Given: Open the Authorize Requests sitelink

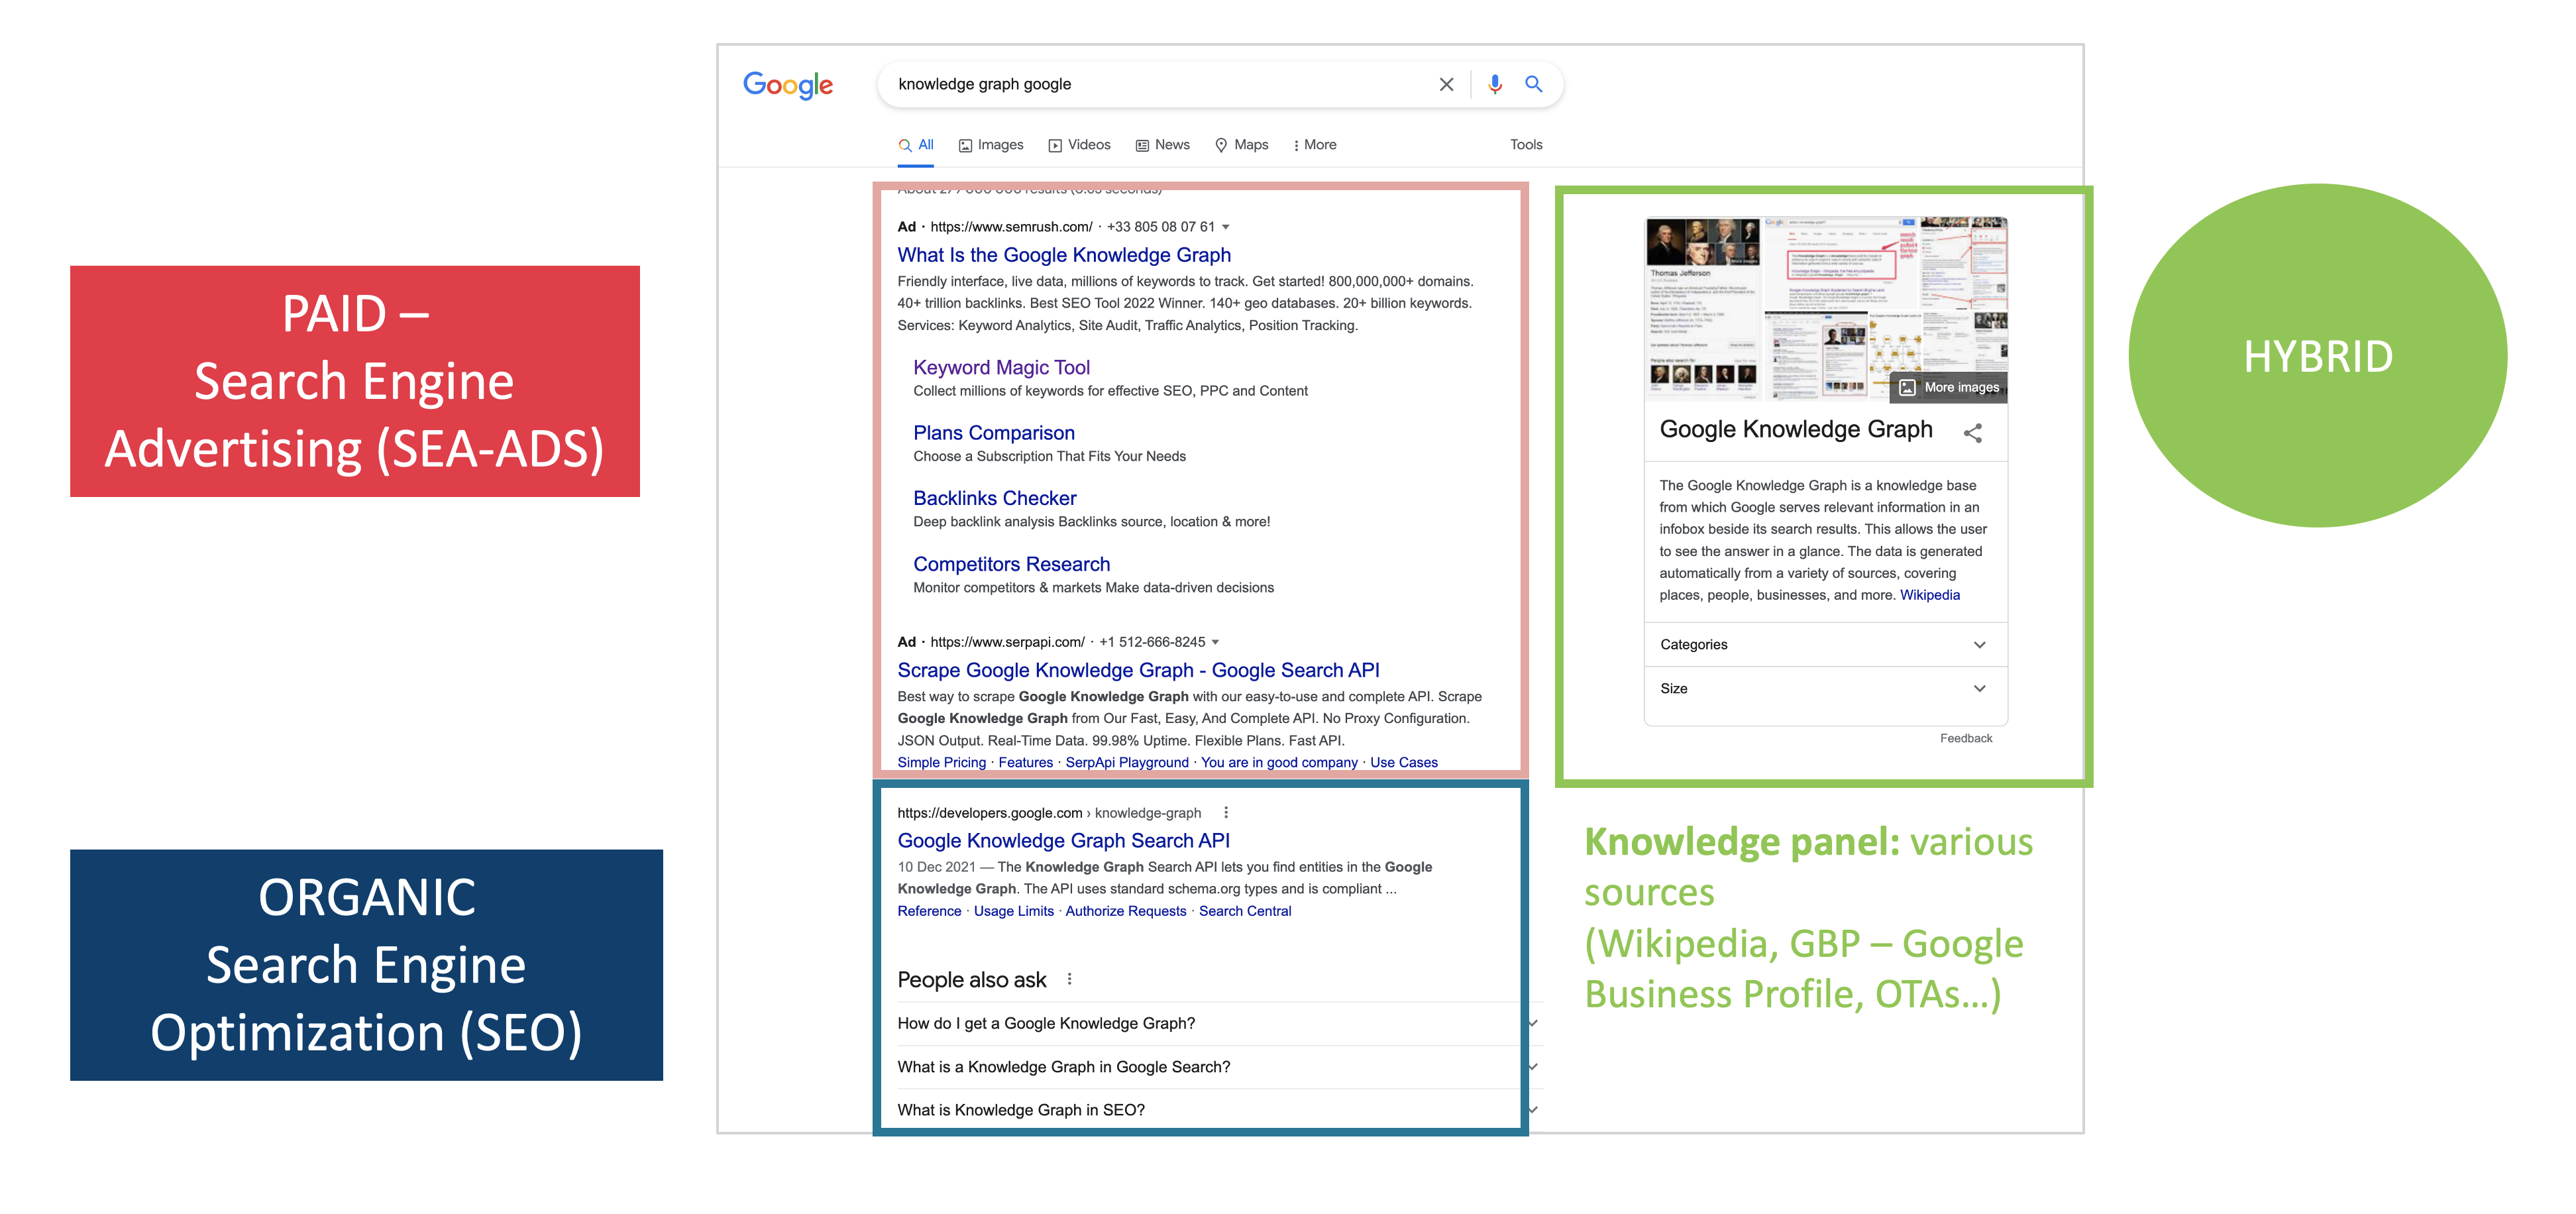Looking at the screenshot, I should coord(1126,911).
